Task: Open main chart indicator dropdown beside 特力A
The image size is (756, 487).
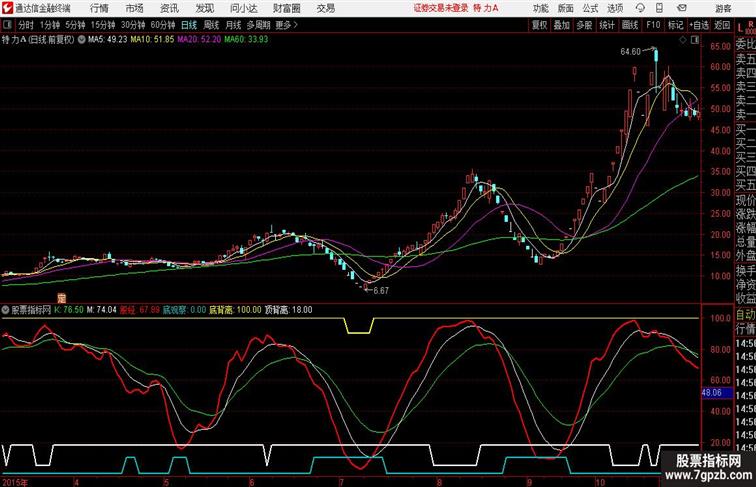Action: [81, 40]
